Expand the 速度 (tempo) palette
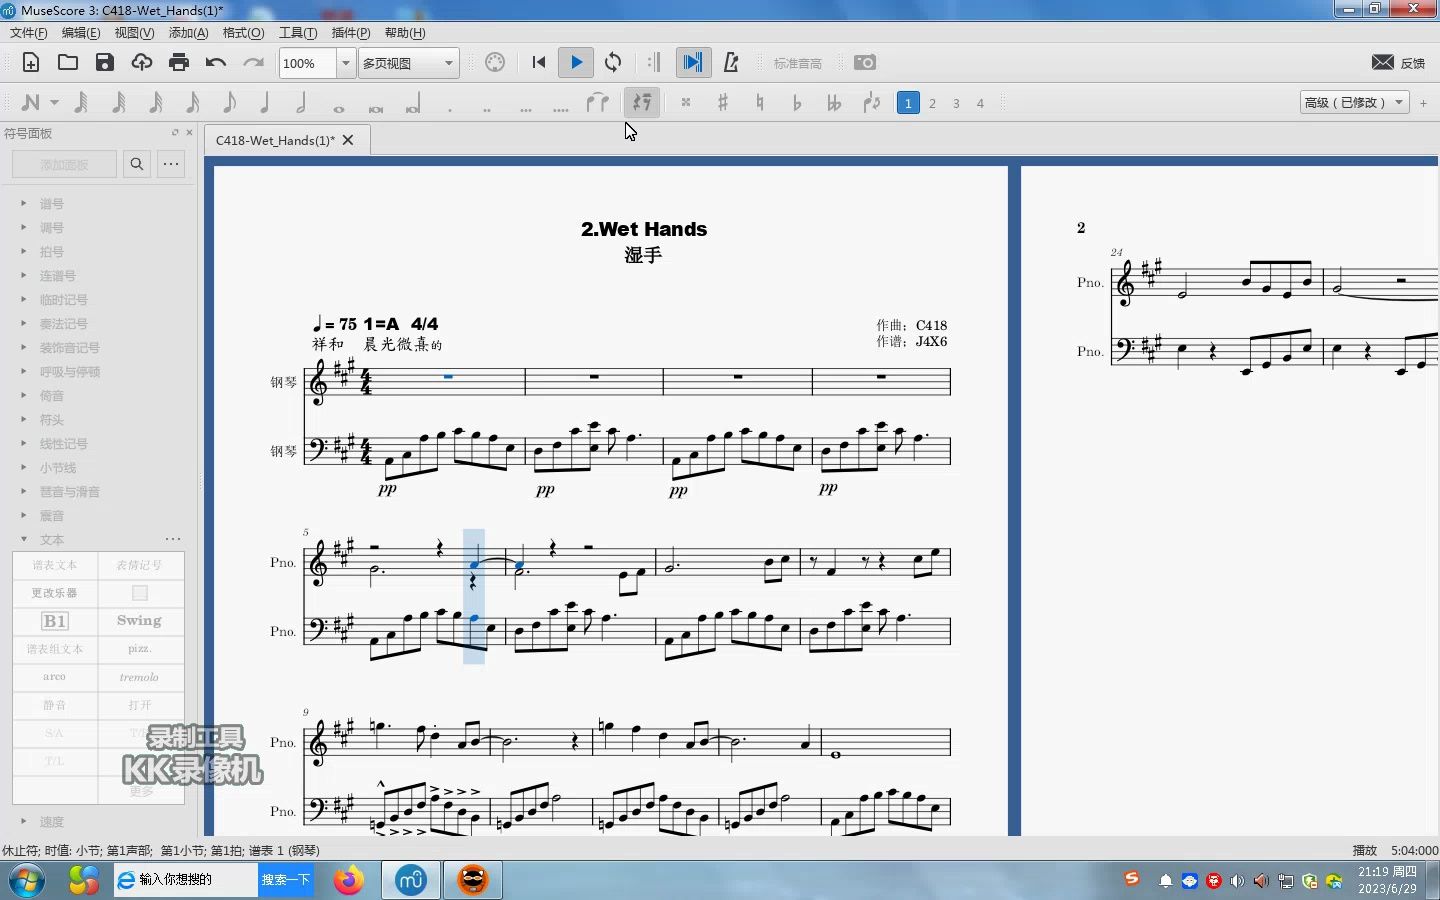 tap(24, 821)
